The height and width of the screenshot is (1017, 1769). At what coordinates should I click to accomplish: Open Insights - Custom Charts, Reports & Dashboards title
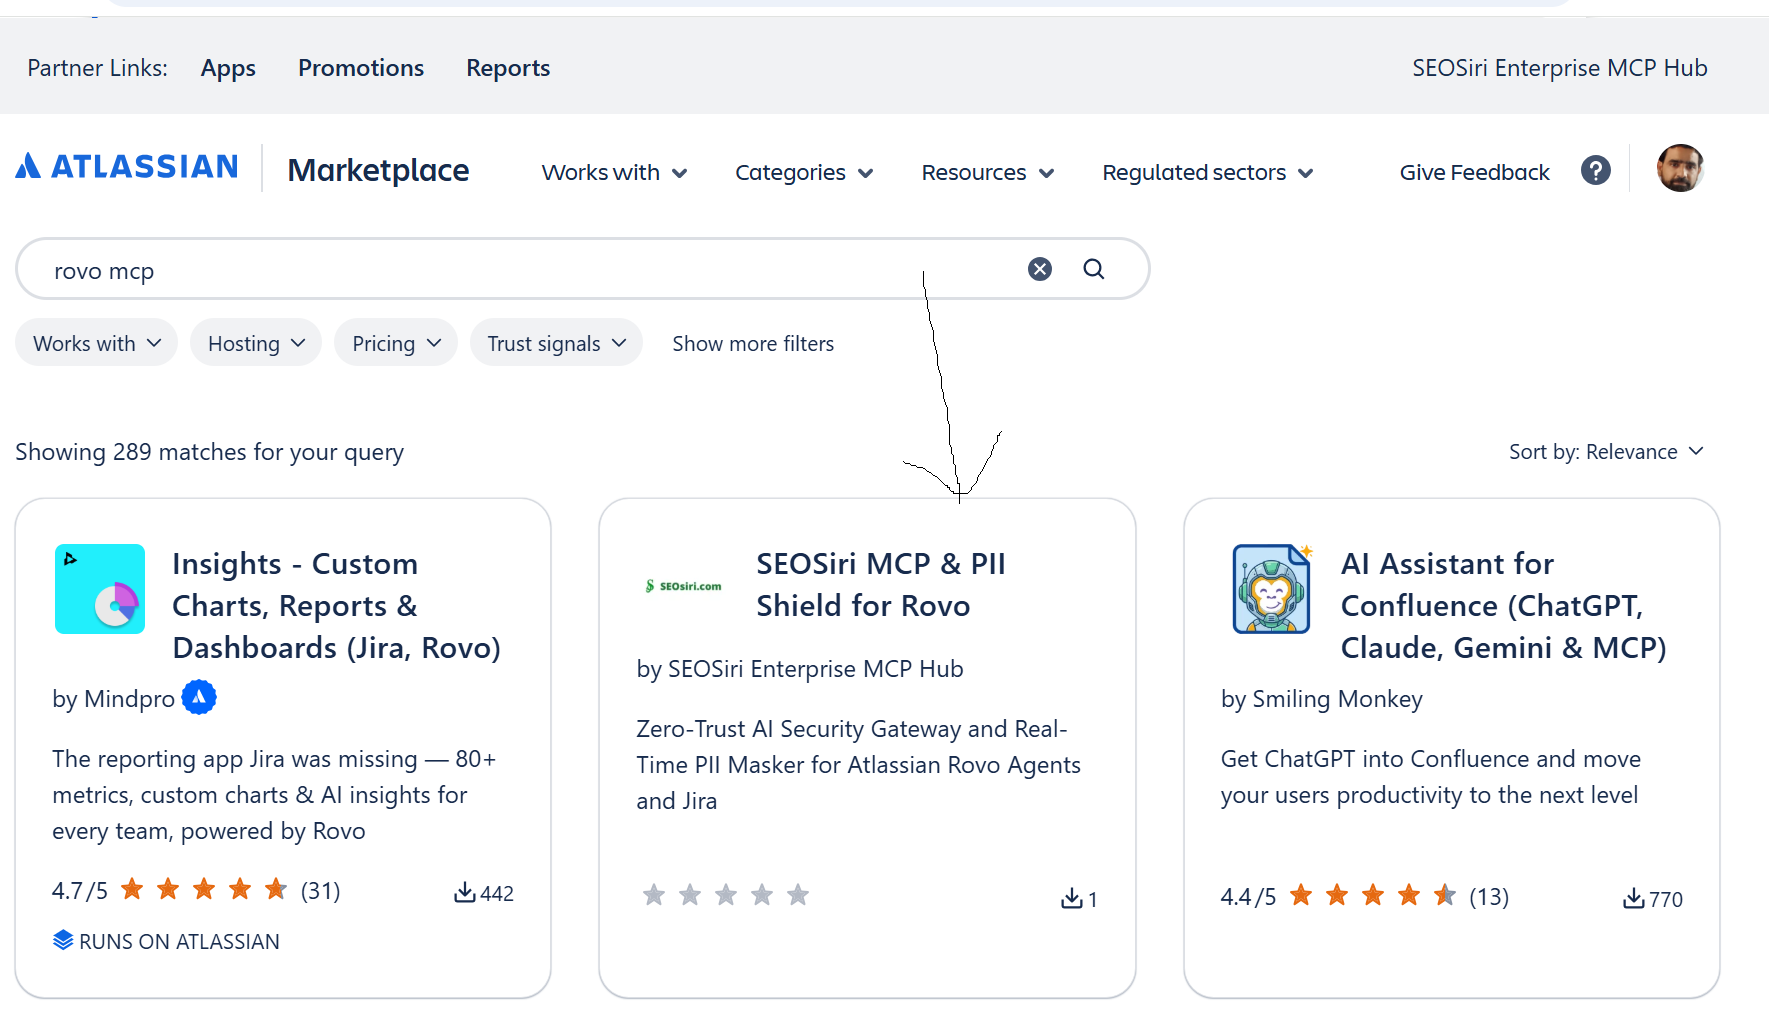coord(337,605)
